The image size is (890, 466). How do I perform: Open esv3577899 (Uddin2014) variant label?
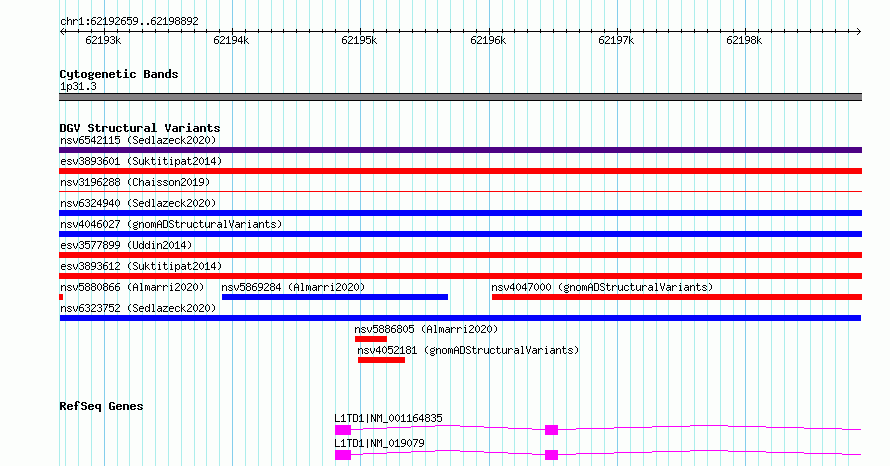126,245
